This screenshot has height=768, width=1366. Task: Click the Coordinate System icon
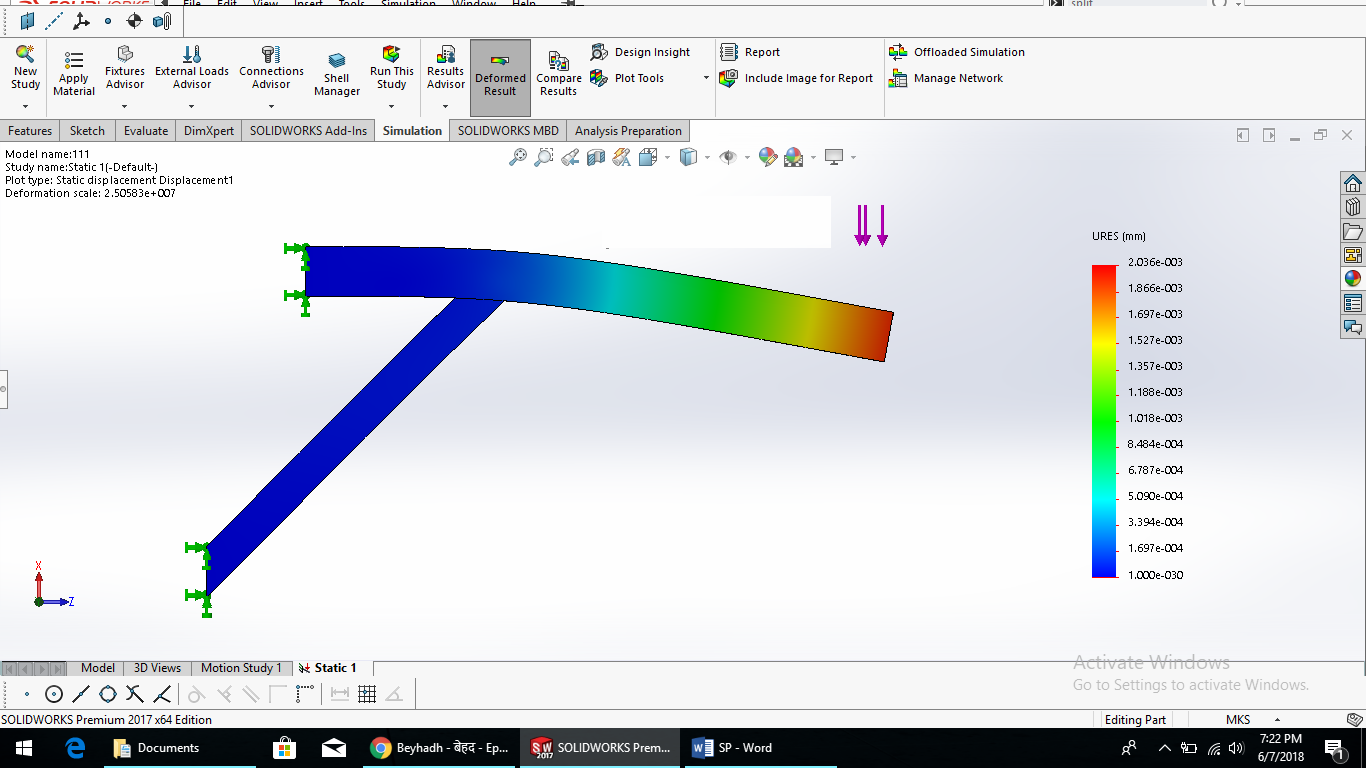tap(82, 20)
